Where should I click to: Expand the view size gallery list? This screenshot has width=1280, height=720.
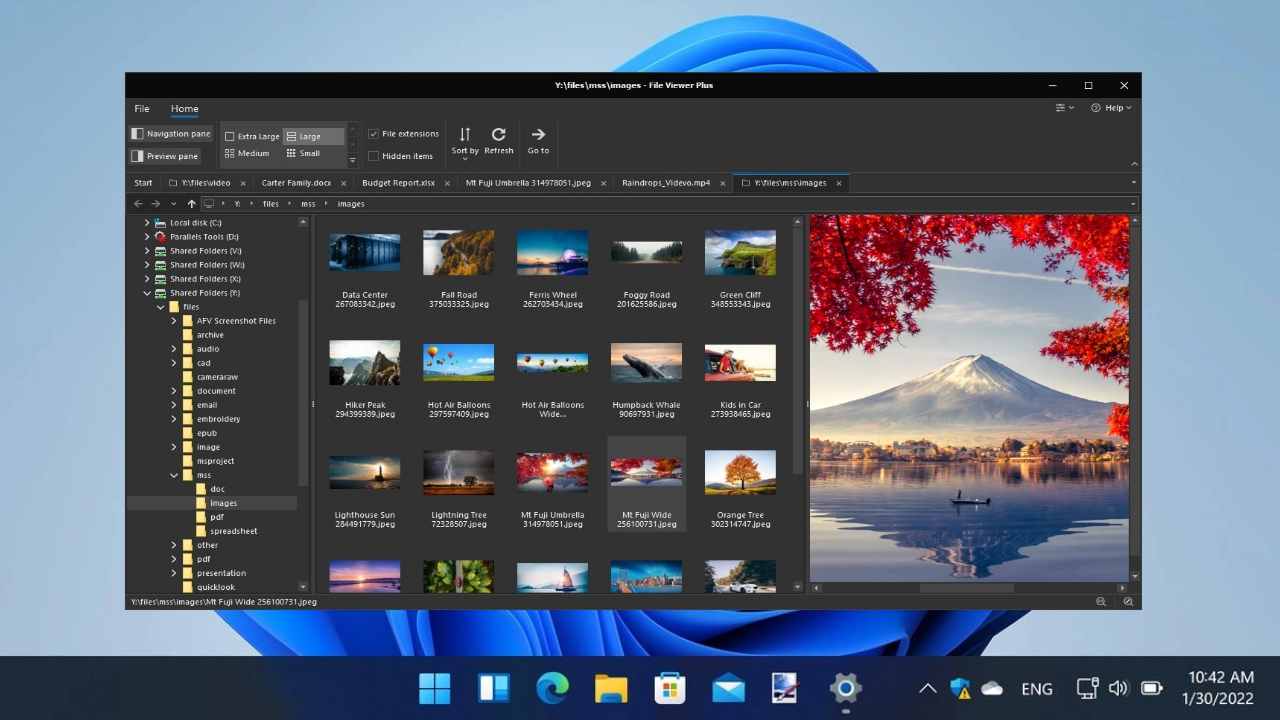point(352,160)
